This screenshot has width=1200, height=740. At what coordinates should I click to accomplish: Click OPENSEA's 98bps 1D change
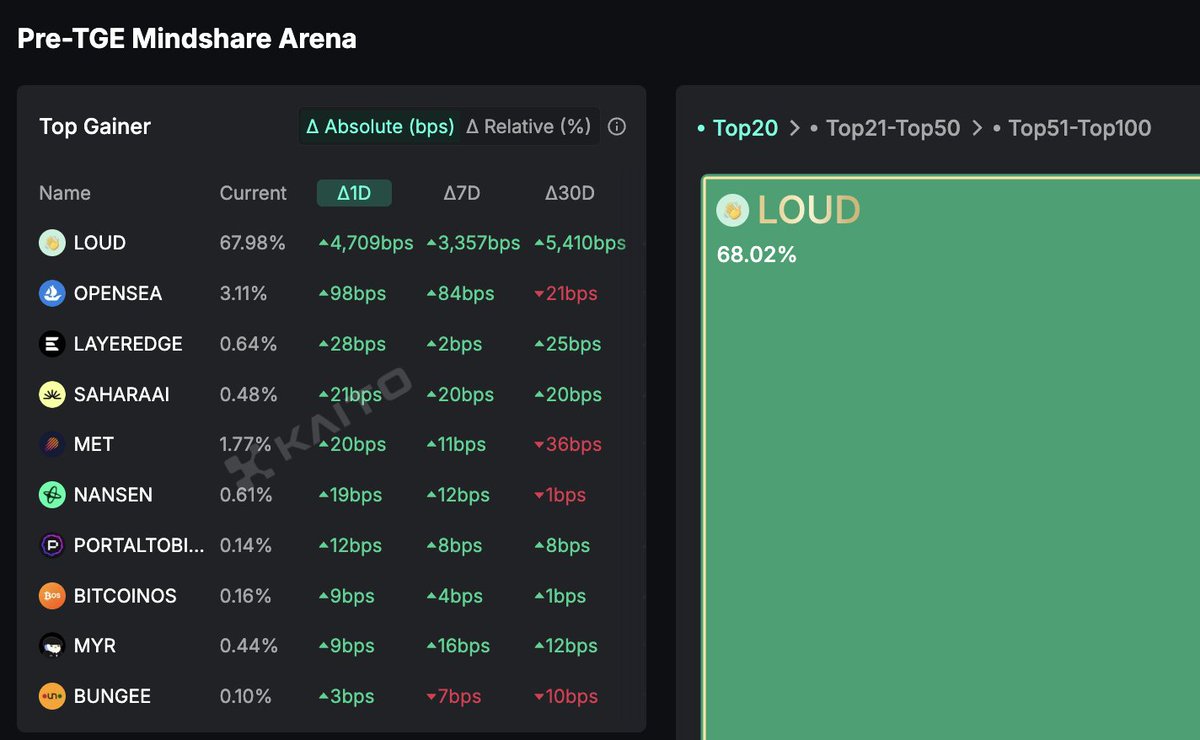tap(352, 293)
